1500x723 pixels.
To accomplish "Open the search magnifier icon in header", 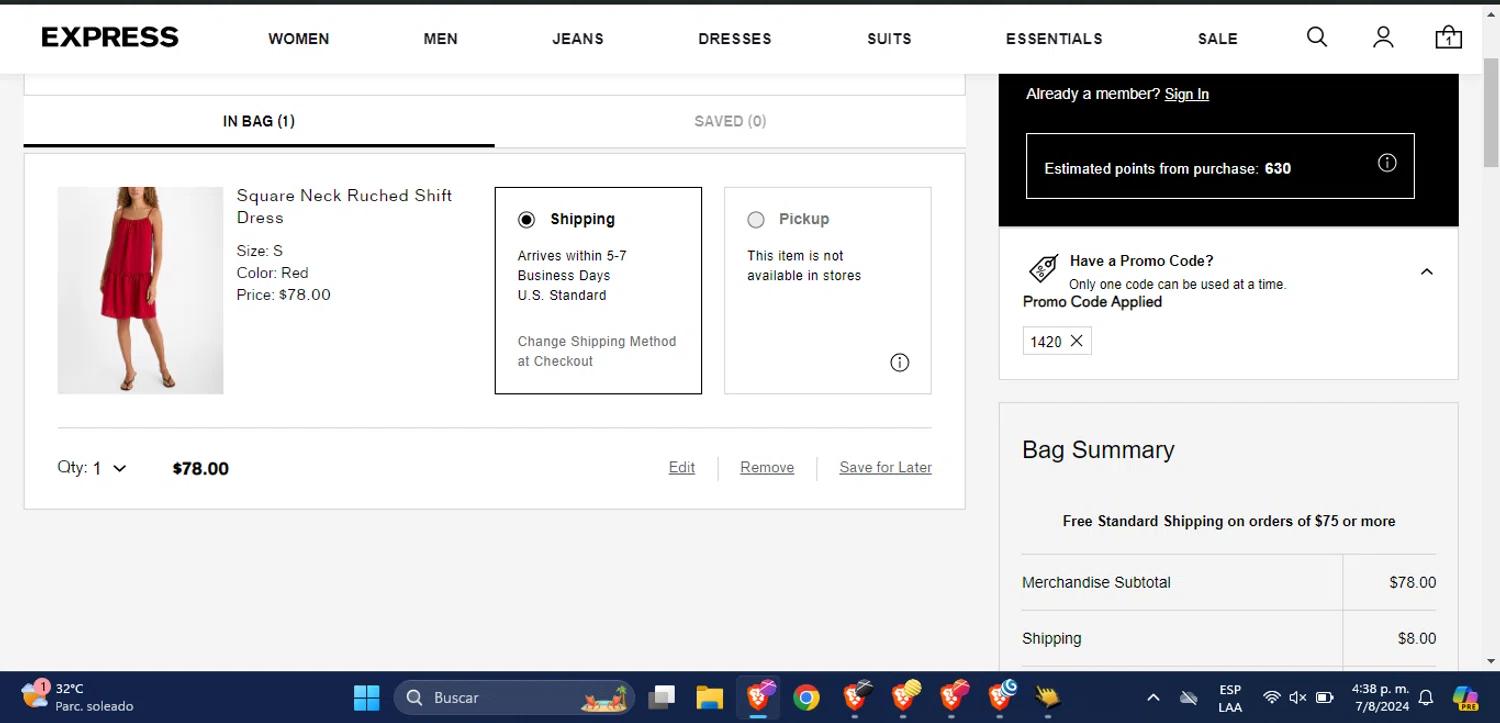I will click(1317, 37).
